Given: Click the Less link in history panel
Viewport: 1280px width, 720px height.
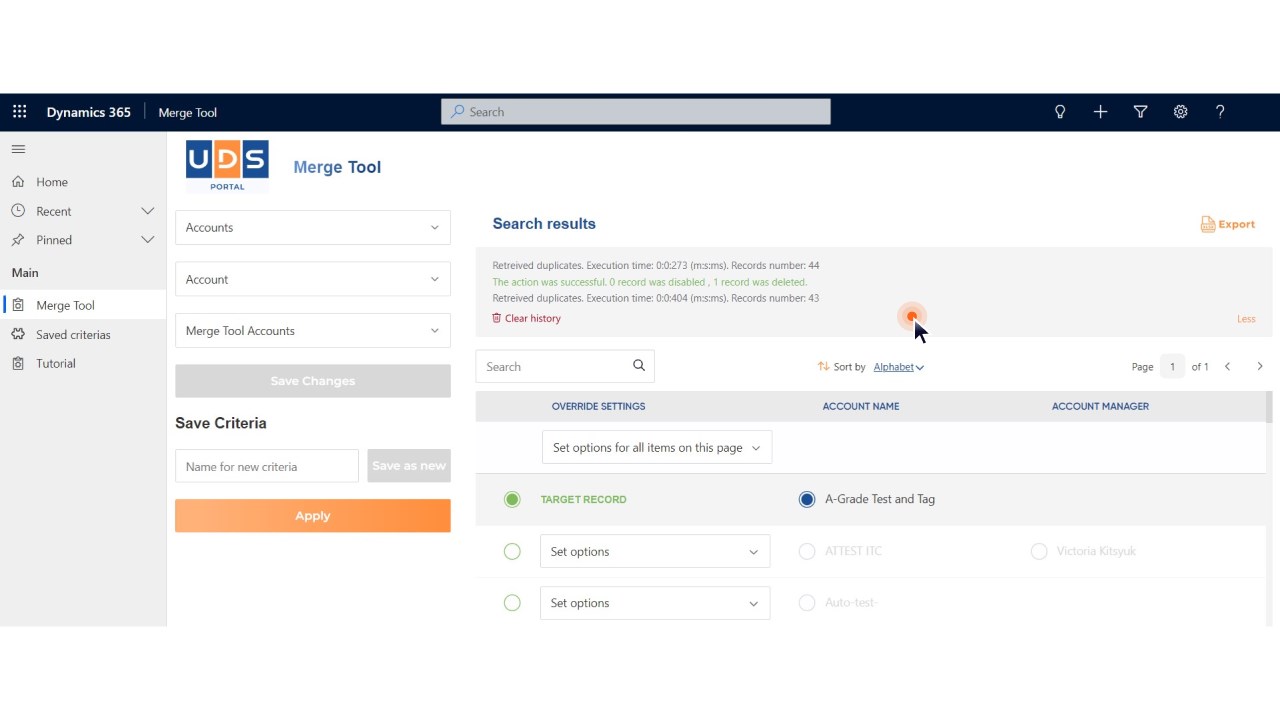Looking at the screenshot, I should [1246, 319].
